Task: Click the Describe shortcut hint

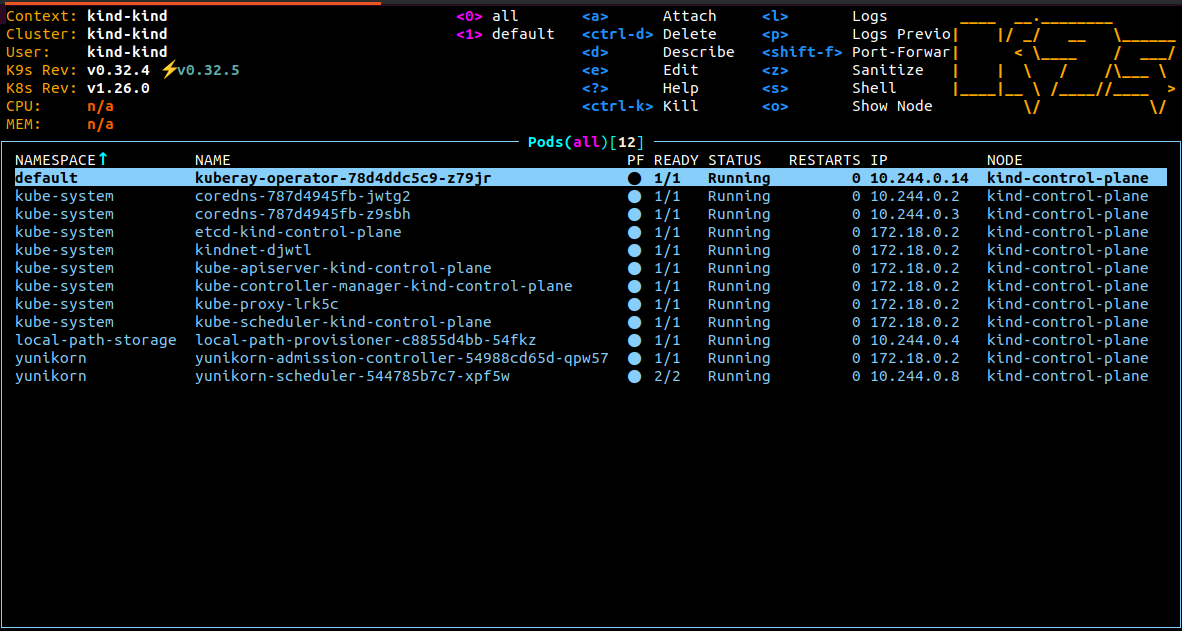Action: tap(698, 52)
